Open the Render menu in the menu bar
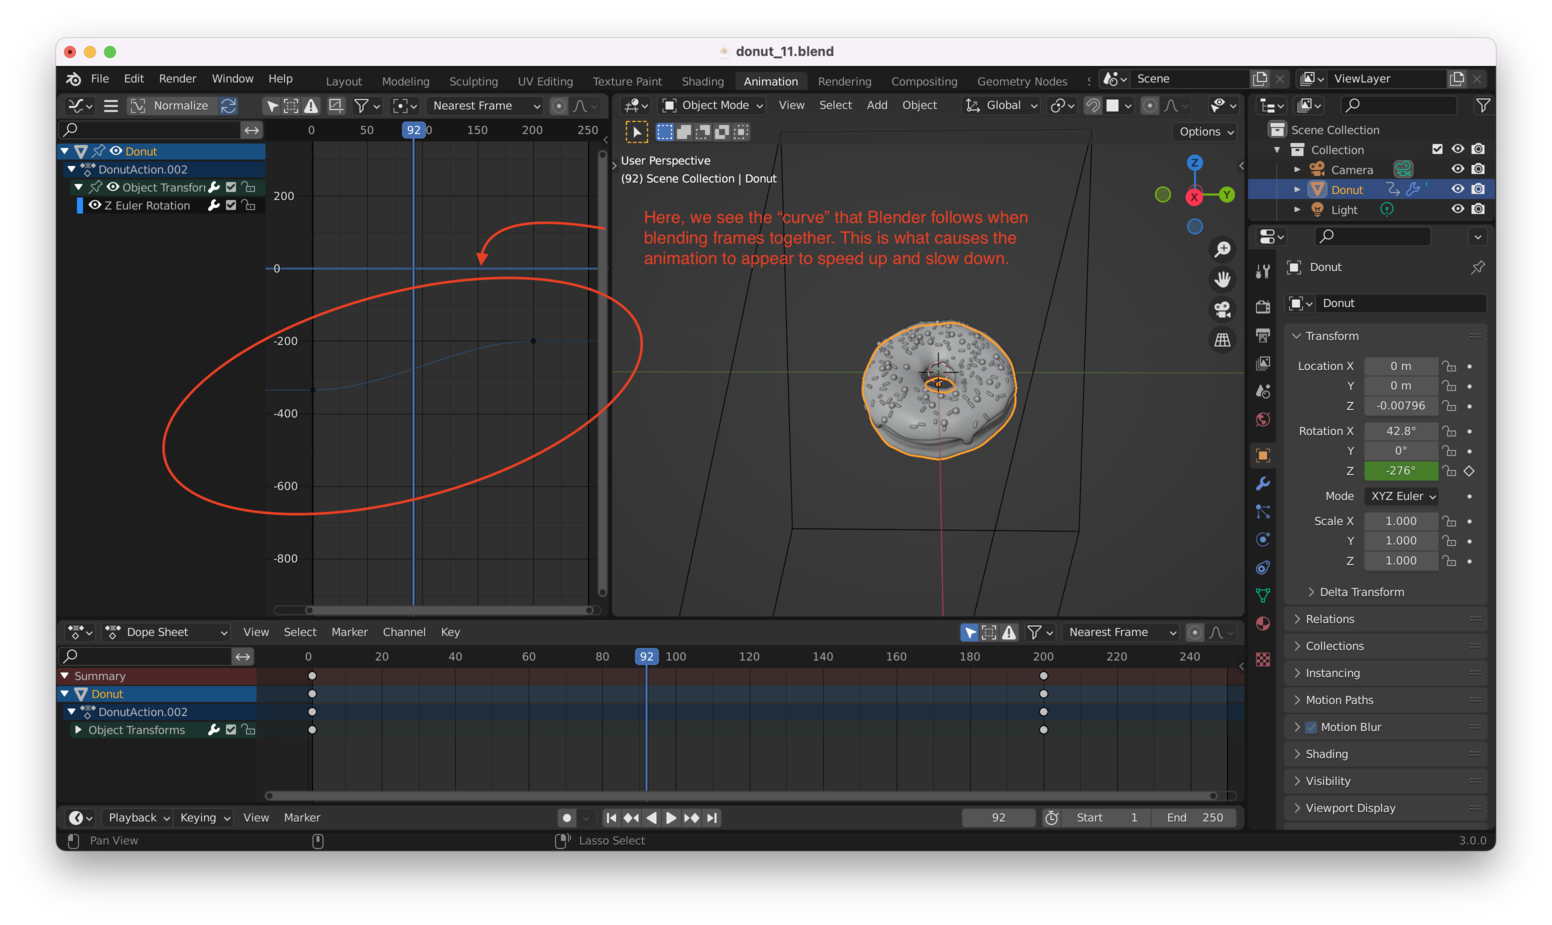1552x925 pixels. pos(178,78)
